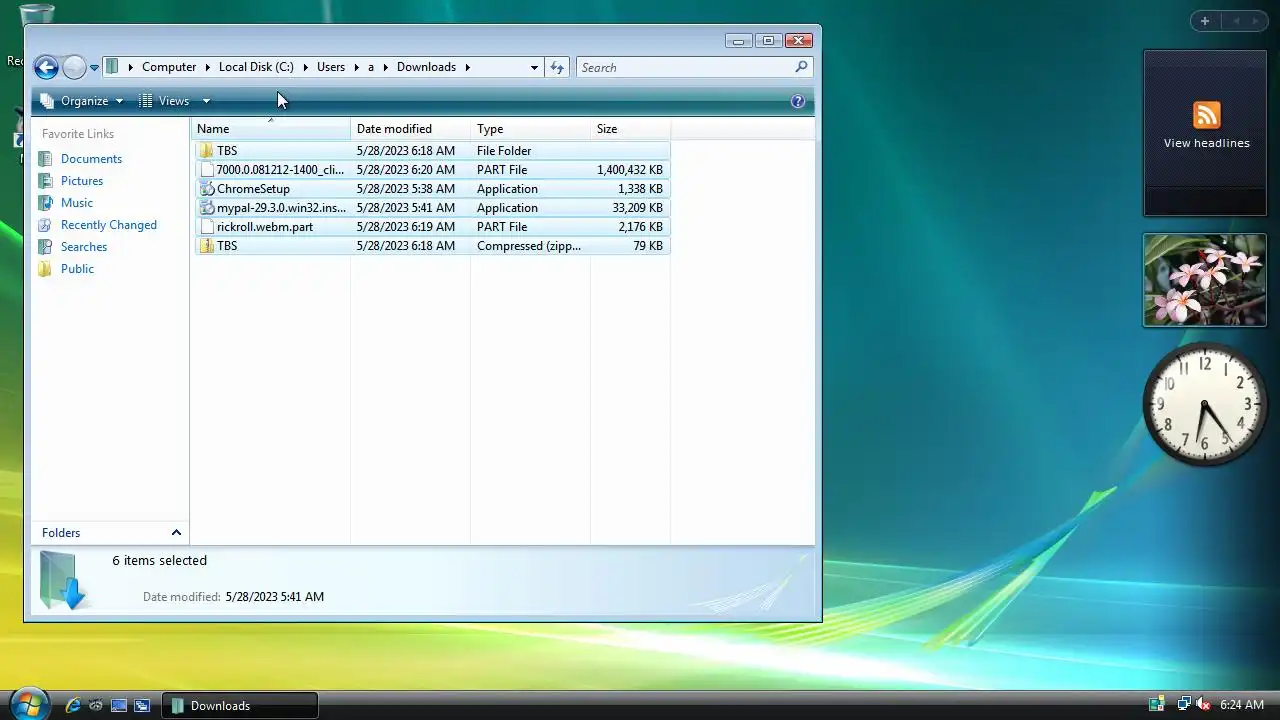This screenshot has width=1280, height=720.
Task: Expand arrow after Downloads breadcrumb
Action: pos(467,67)
